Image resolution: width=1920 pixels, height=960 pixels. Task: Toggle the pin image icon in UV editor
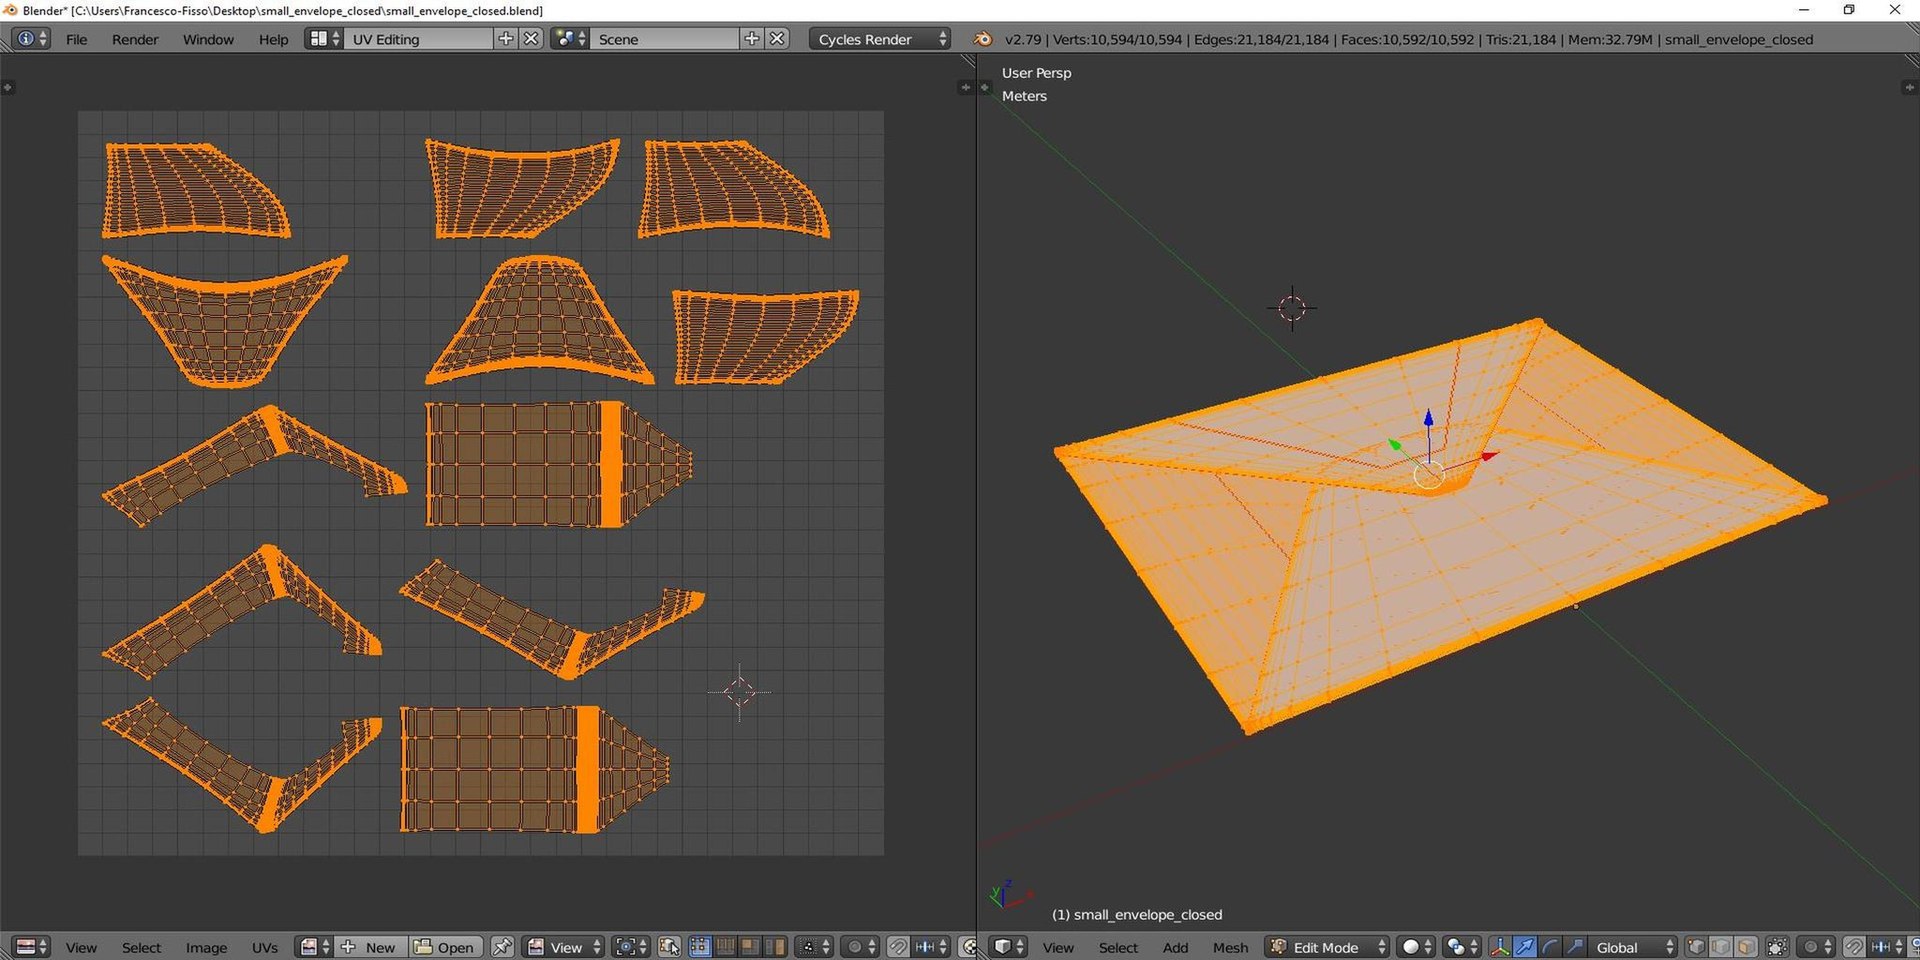(502, 947)
